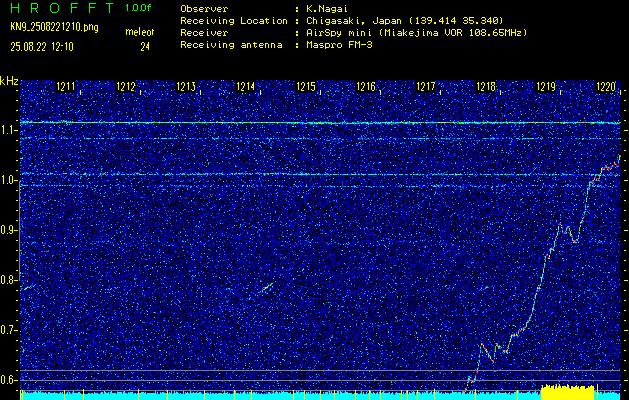The height and width of the screenshot is (400, 629).
Task: Click the 1220 time marker
Action: pos(606,86)
